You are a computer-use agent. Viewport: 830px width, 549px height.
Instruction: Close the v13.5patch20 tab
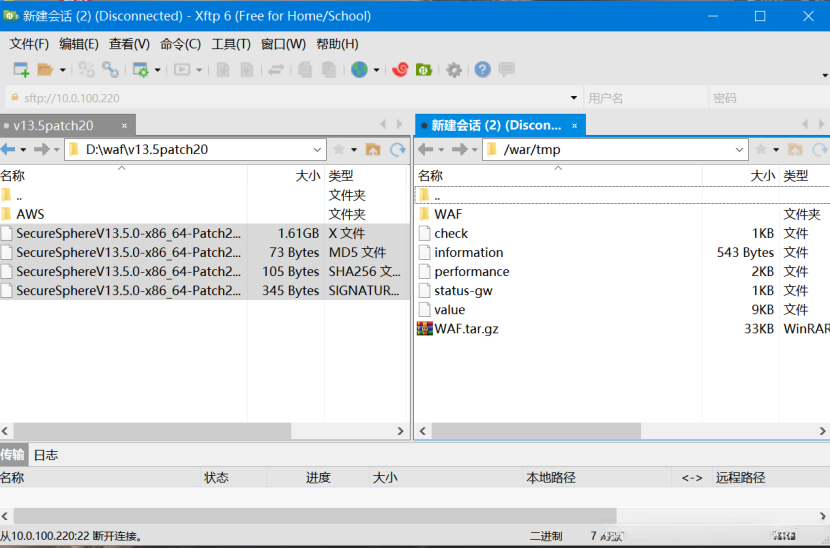coord(124,125)
